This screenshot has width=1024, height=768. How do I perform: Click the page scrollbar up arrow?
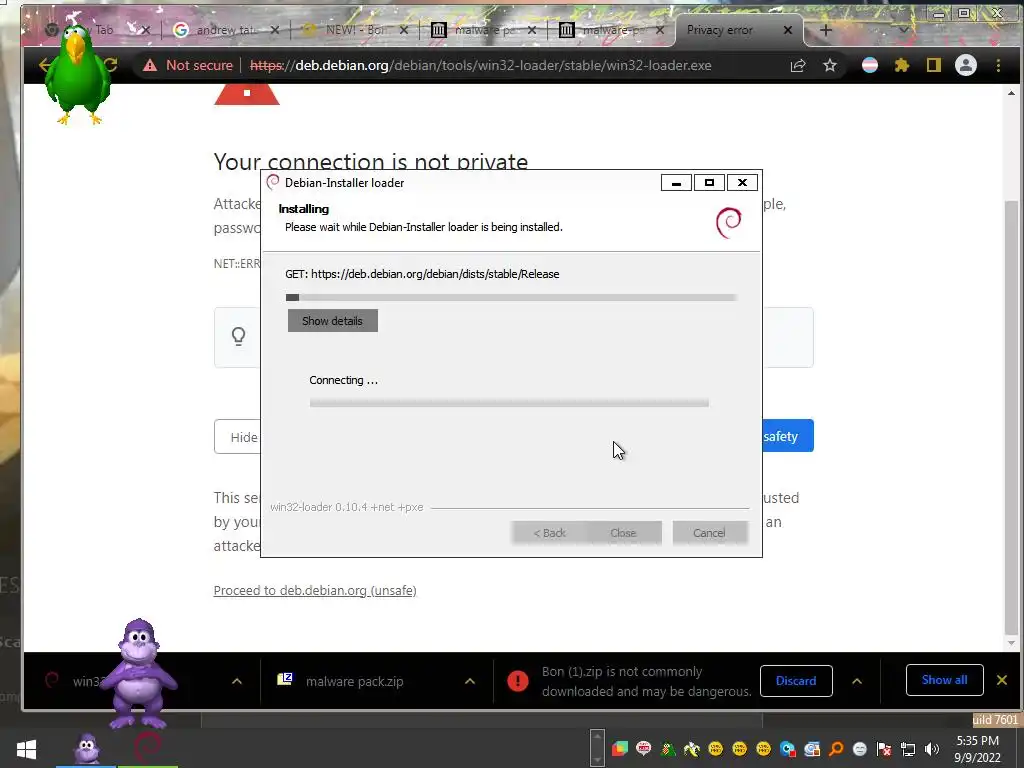[x=1012, y=93]
